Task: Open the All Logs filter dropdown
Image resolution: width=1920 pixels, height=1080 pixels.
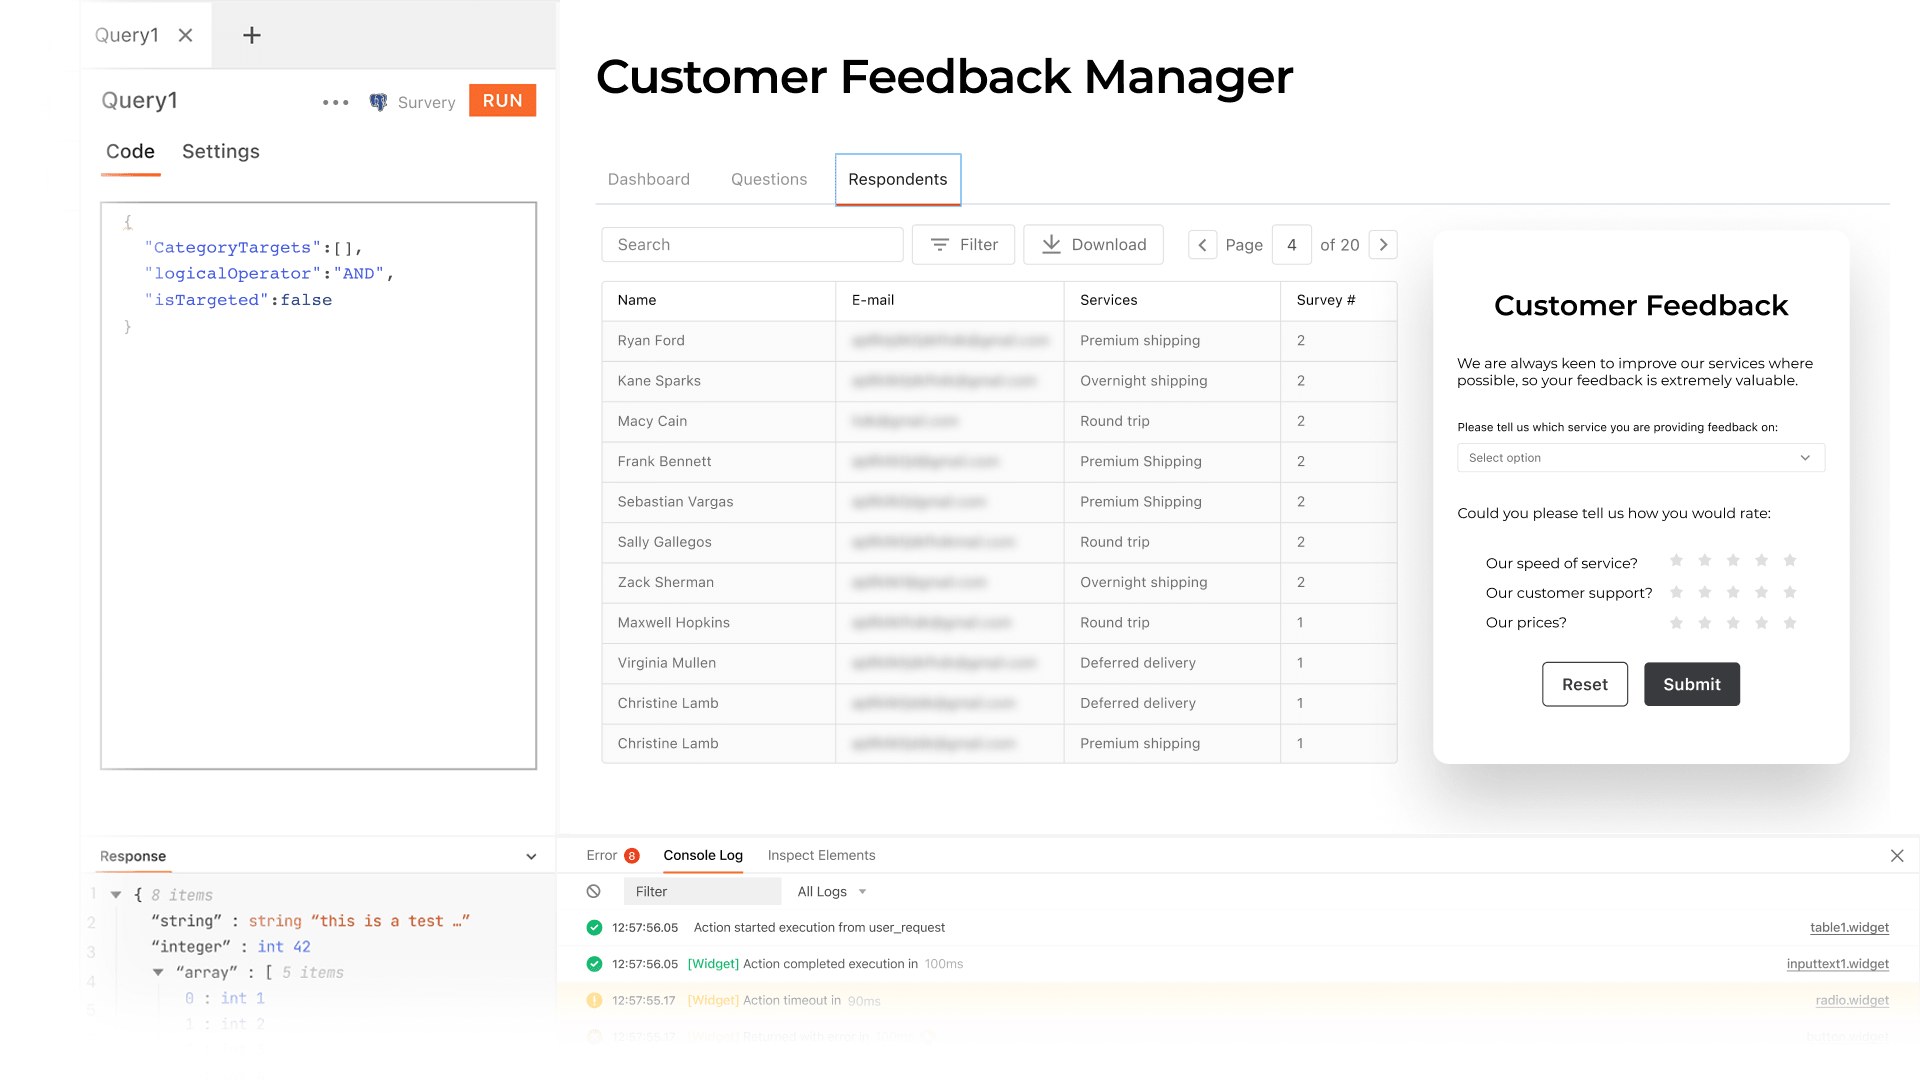Action: tap(830, 891)
